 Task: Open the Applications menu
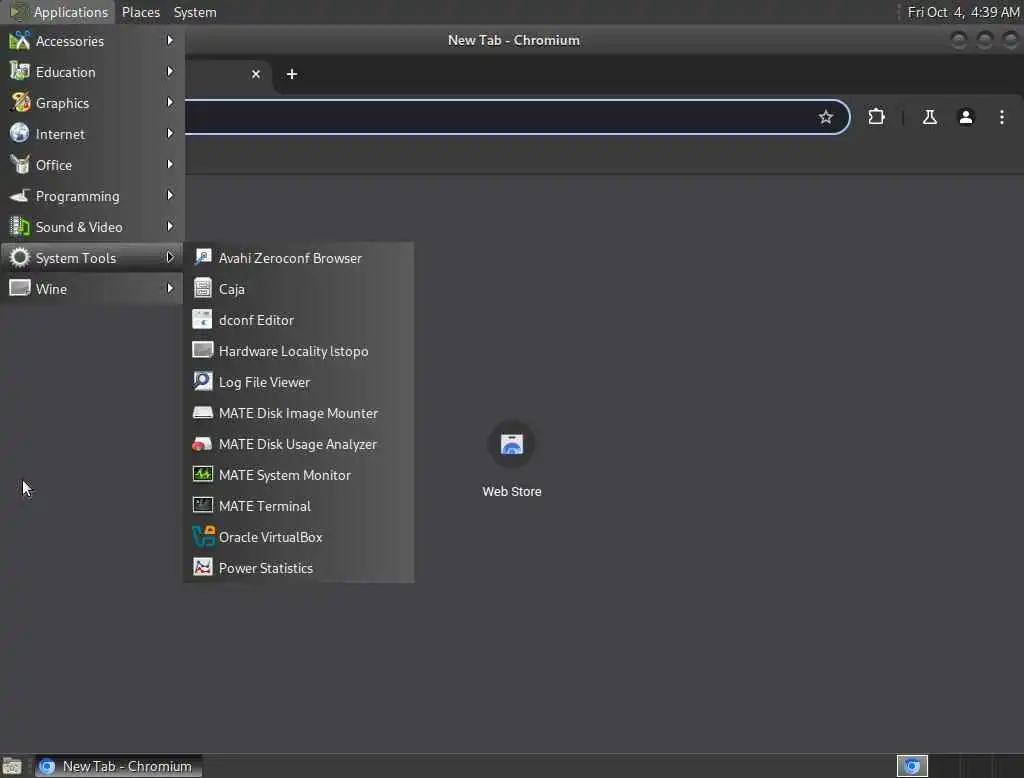click(x=59, y=12)
